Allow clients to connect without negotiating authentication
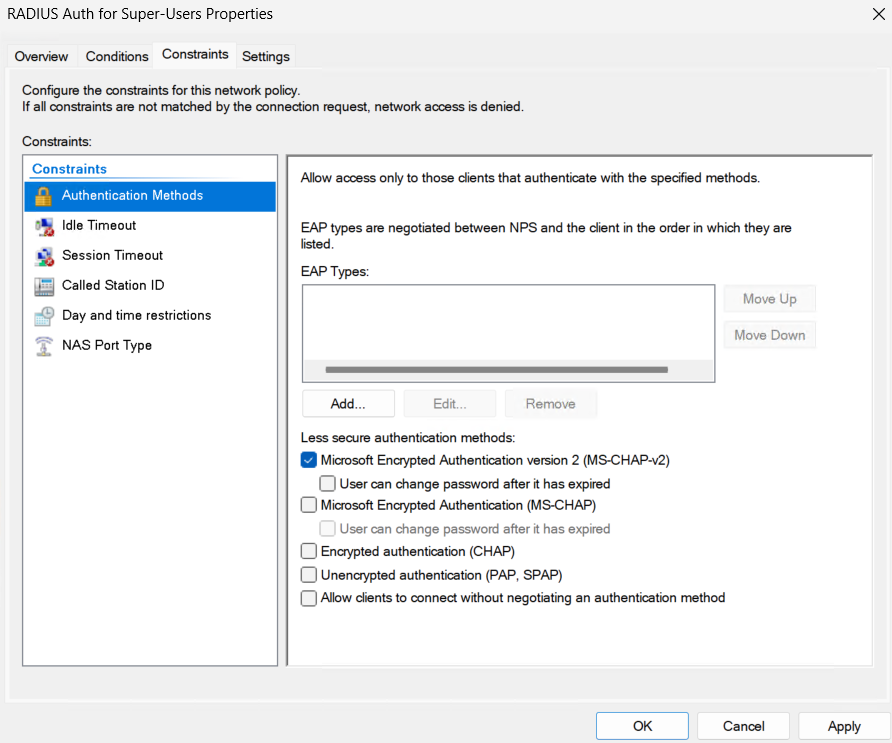The width and height of the screenshot is (892, 743). coord(309,598)
